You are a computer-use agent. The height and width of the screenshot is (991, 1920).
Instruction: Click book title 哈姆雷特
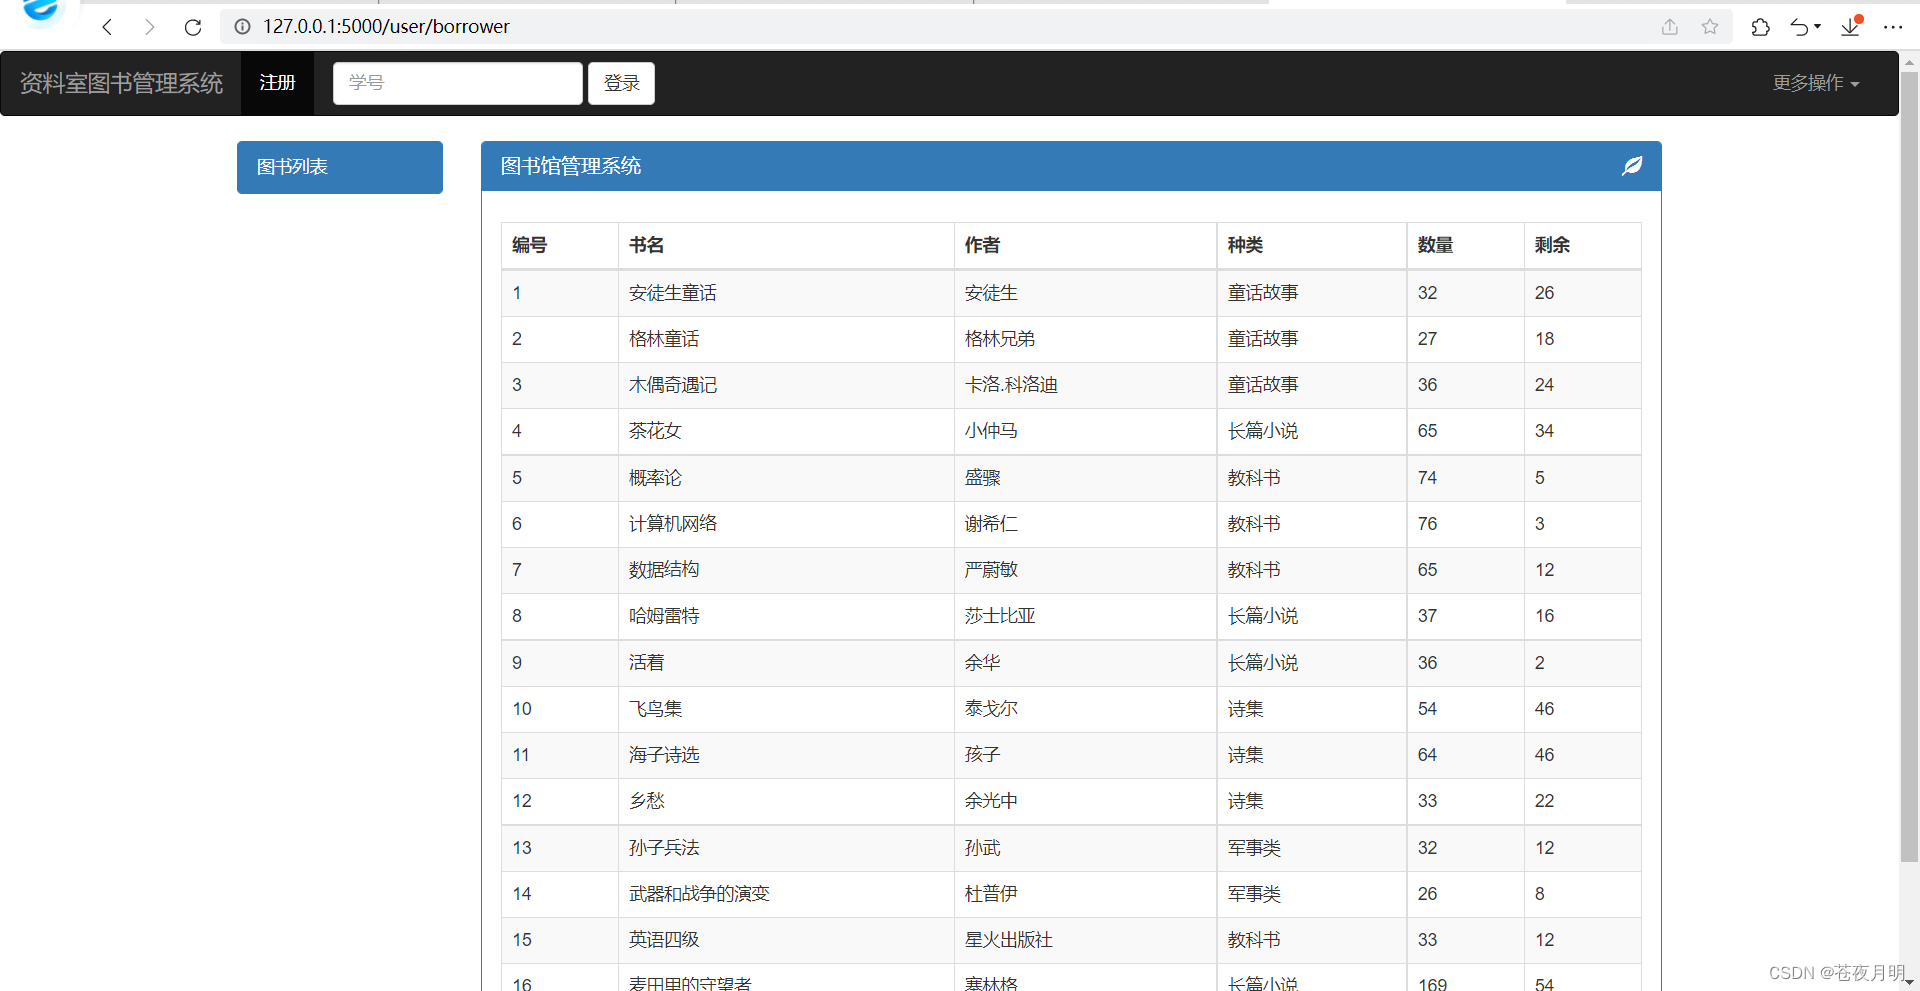point(664,616)
